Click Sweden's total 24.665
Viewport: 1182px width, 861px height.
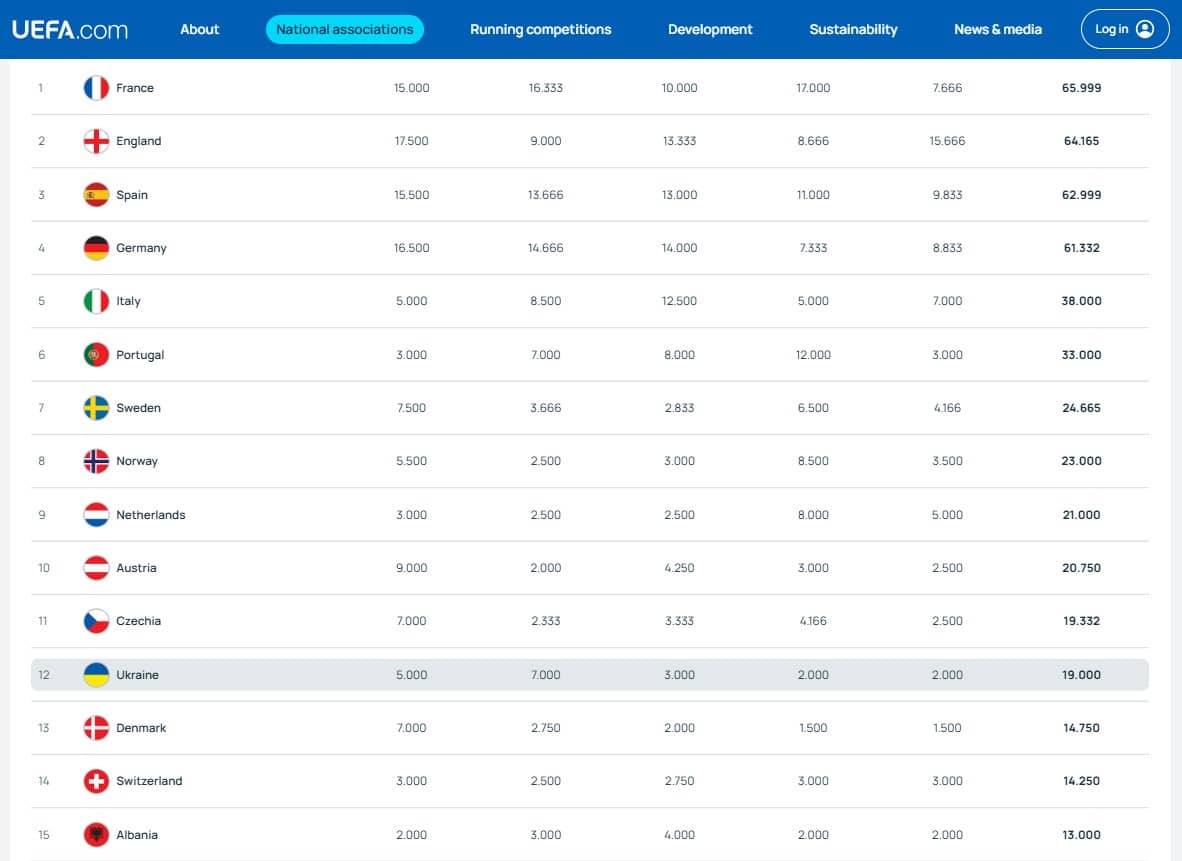click(1081, 408)
